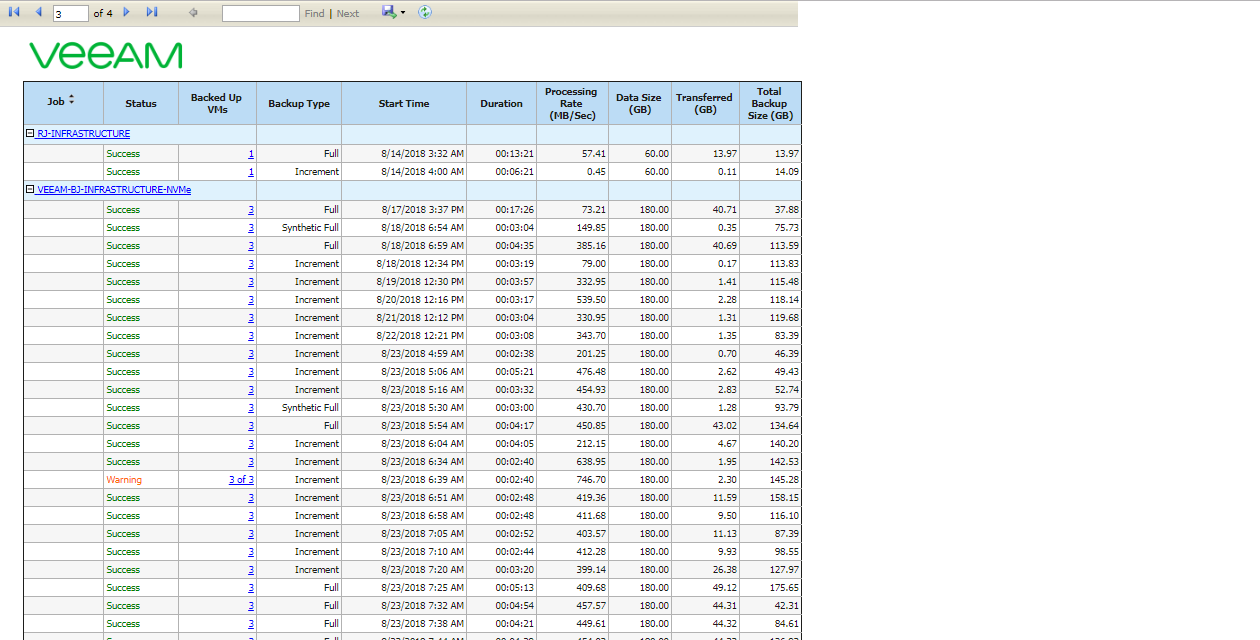Open VM count link for 8/14/2018 4:00 AM

click(x=251, y=172)
